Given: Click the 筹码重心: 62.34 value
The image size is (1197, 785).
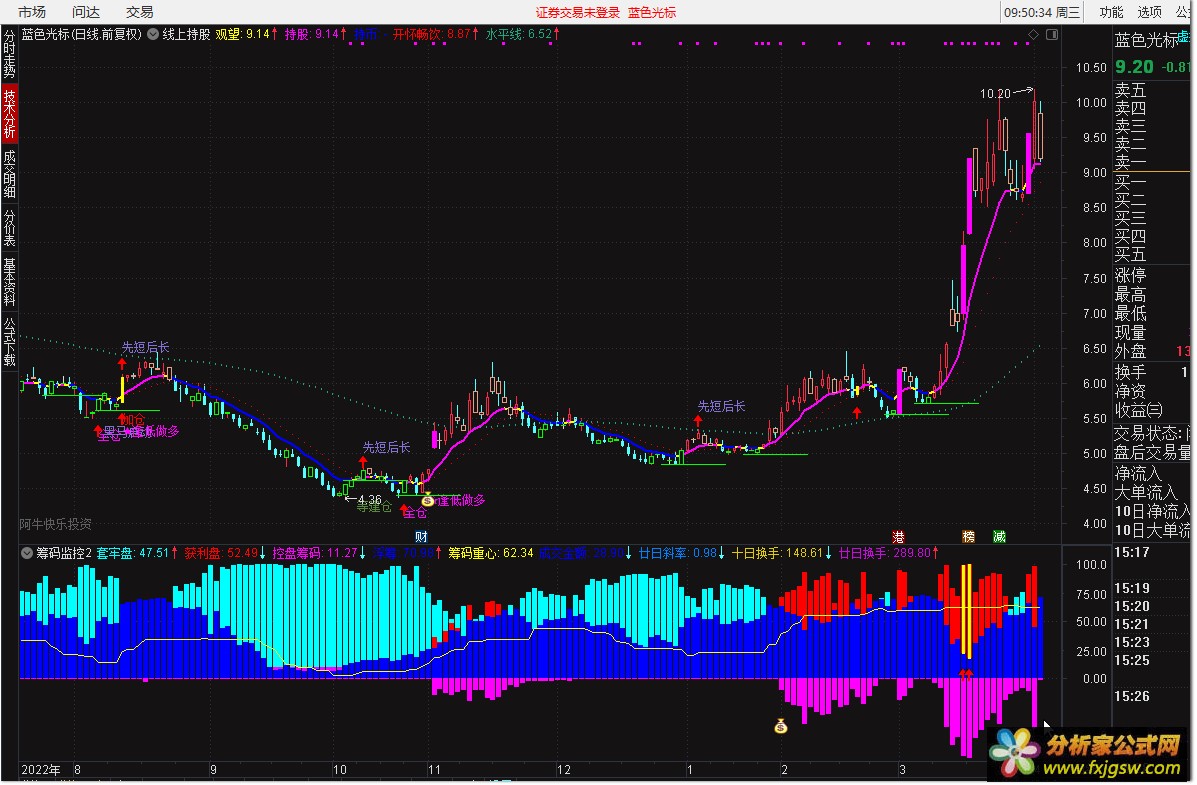Looking at the screenshot, I should point(490,553).
